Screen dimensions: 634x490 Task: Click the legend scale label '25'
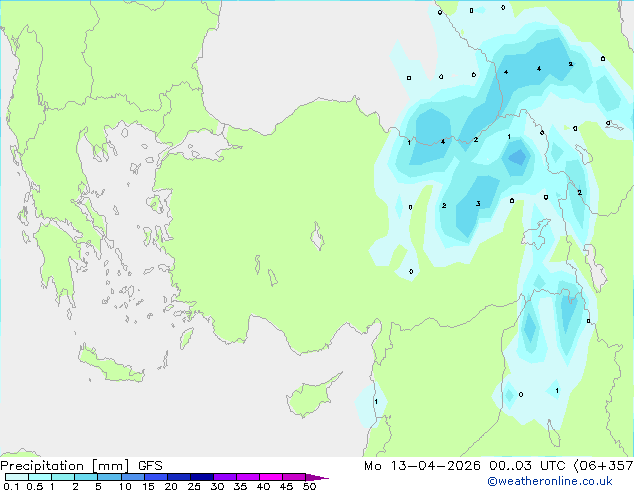pyautogui.click(x=194, y=486)
